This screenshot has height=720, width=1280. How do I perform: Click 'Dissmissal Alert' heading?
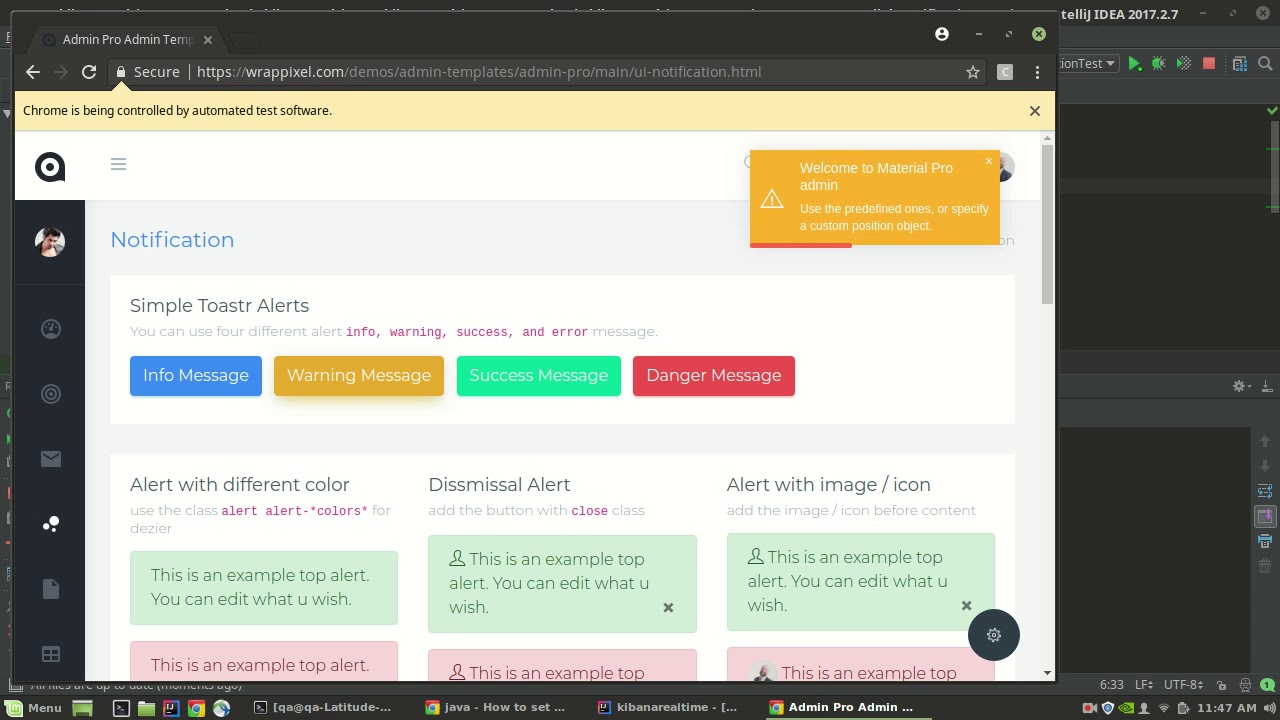499,485
